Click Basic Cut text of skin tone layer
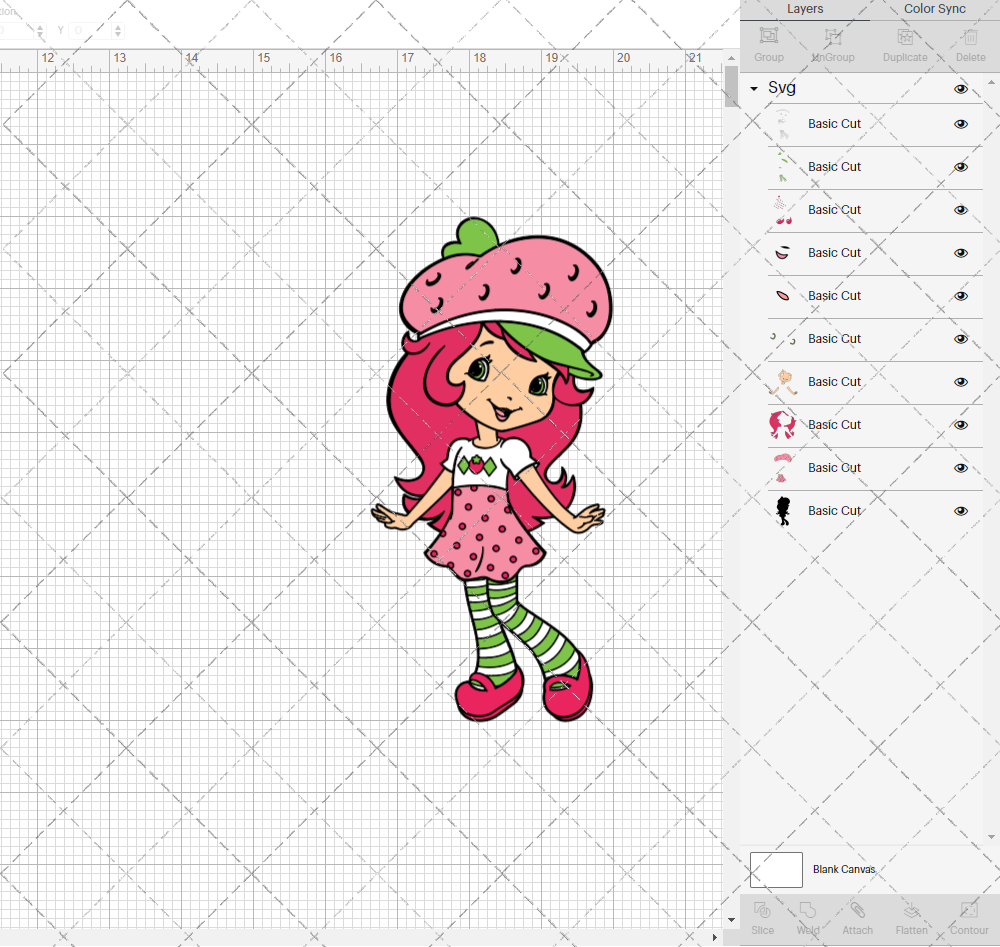Image resolution: width=1000 pixels, height=947 pixels. pos(834,382)
